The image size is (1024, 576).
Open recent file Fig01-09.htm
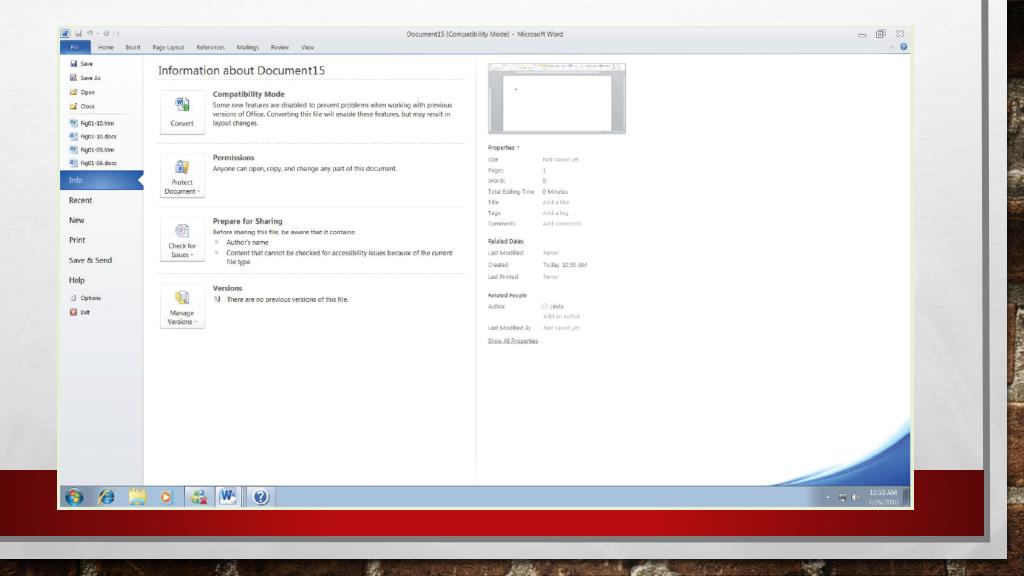[92, 150]
